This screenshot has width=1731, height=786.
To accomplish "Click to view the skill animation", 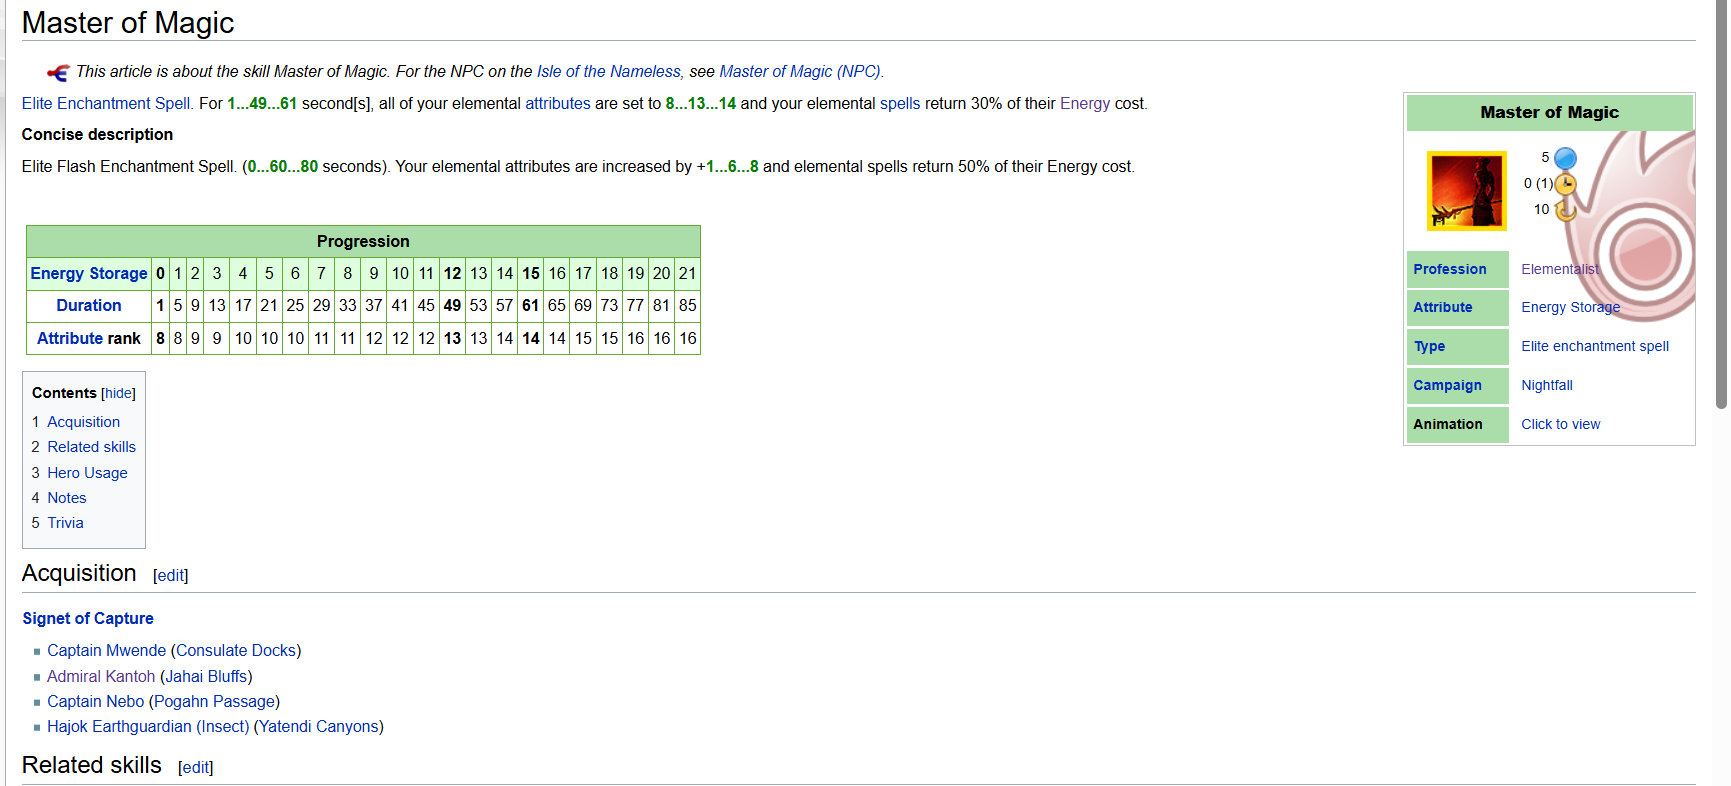I will coord(1560,425).
